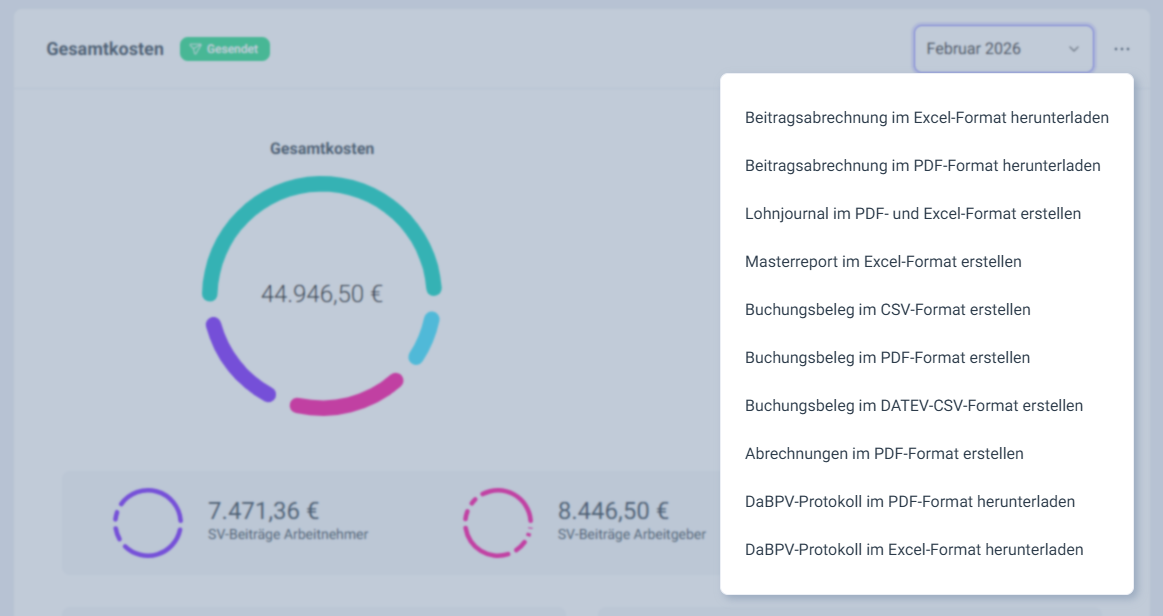
Task: Click the 8.446,50 € amount
Action: 613,511
